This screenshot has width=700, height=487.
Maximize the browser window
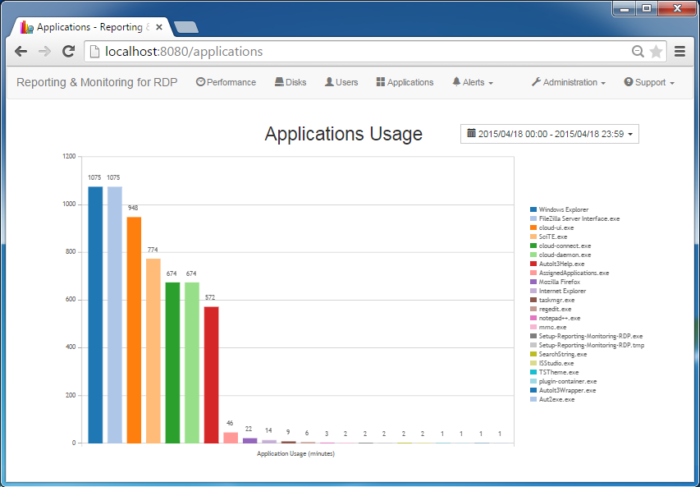point(647,9)
